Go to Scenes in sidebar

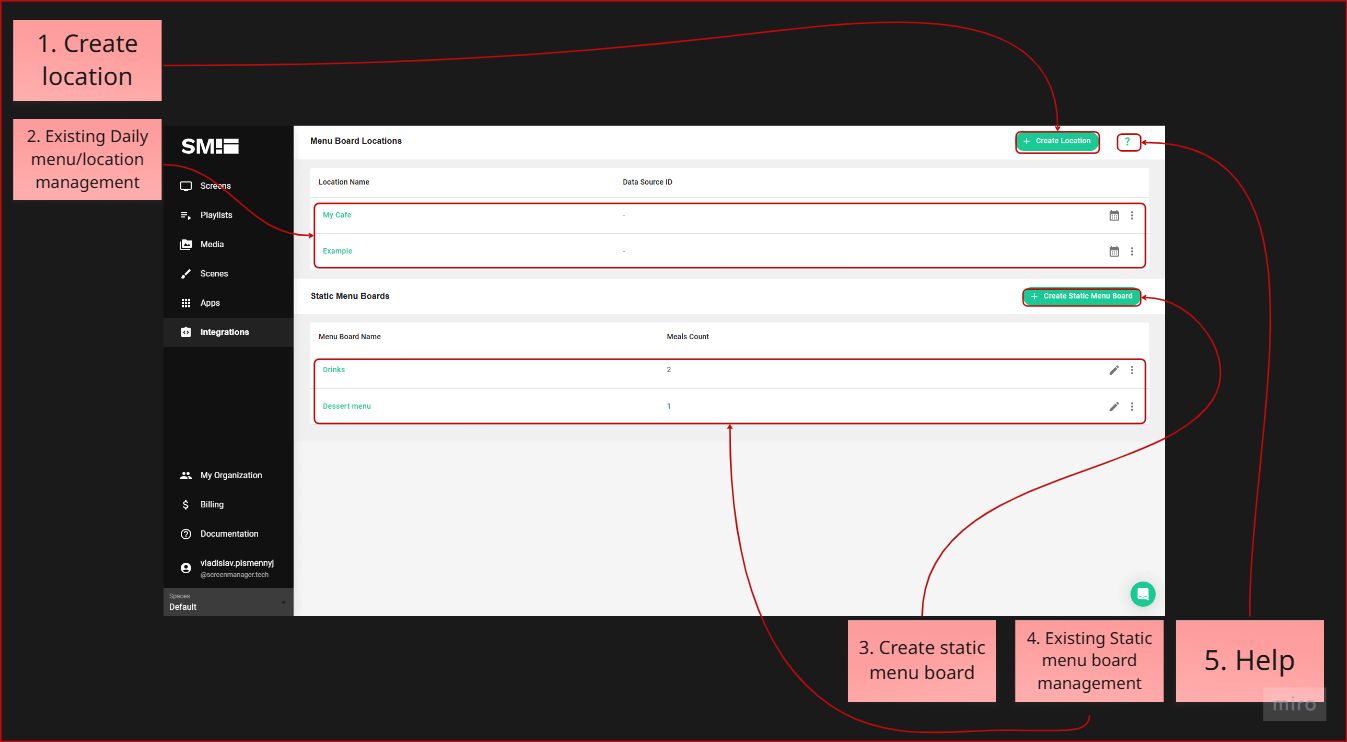click(228, 273)
